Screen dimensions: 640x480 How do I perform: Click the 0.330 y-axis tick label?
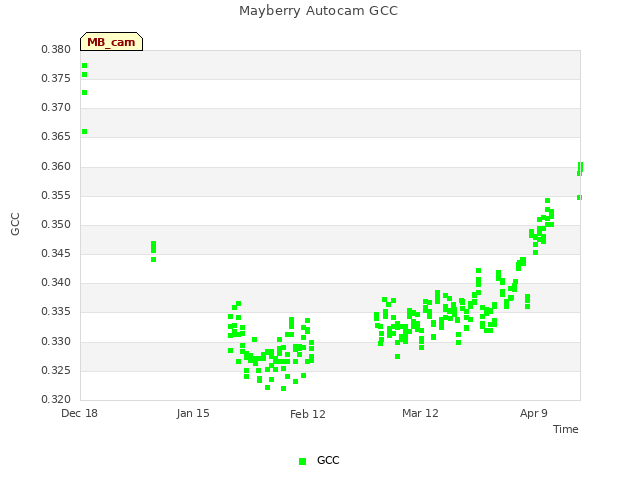pyautogui.click(x=56, y=342)
